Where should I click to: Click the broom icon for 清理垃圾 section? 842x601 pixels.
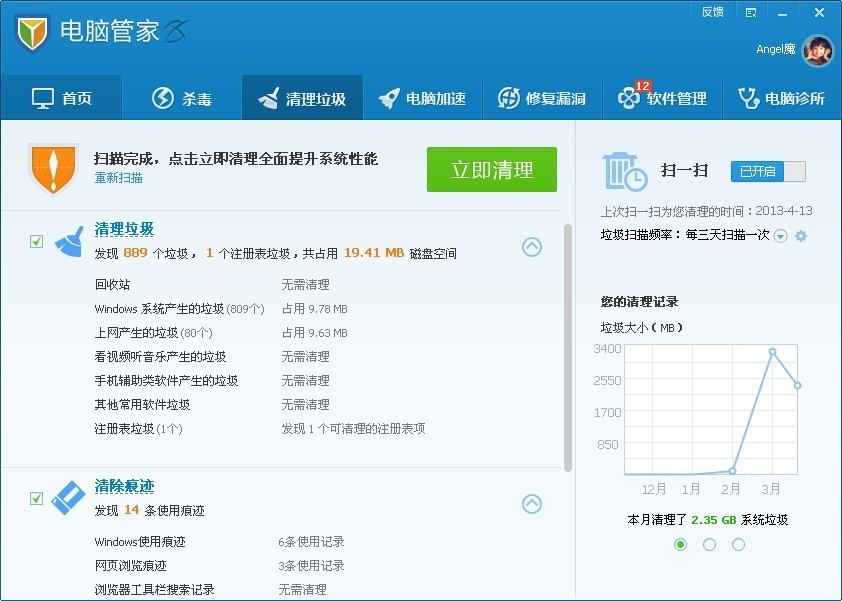pos(68,241)
